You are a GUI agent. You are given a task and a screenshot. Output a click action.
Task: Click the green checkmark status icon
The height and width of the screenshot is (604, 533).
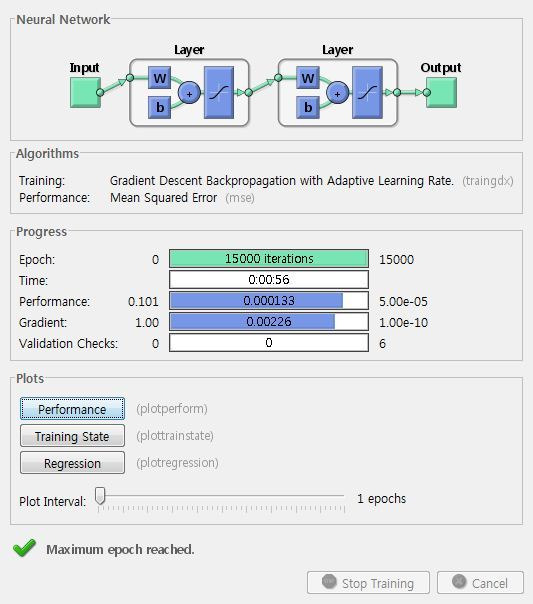24,548
